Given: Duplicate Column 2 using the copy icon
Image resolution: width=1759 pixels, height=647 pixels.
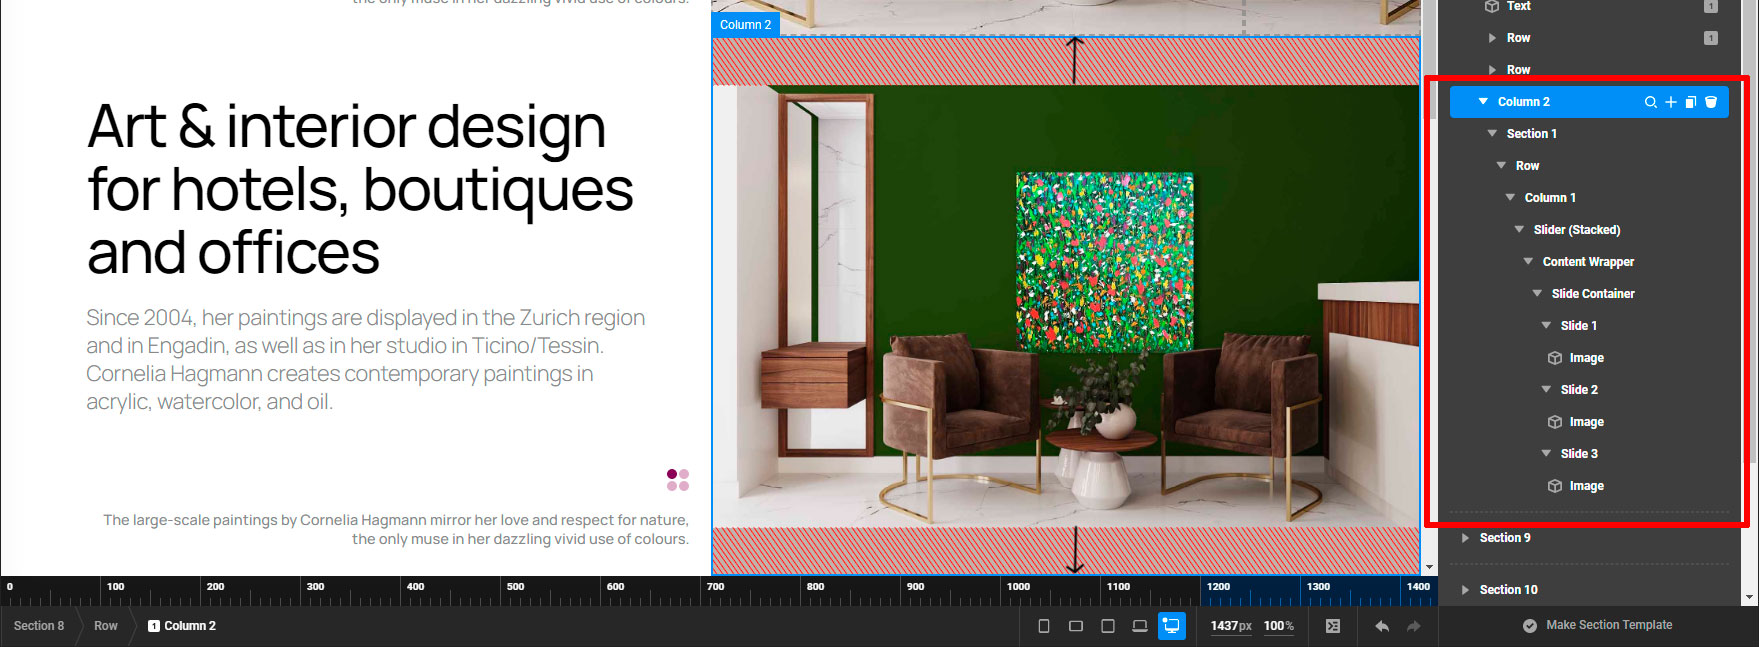Looking at the screenshot, I should pyautogui.click(x=1690, y=102).
